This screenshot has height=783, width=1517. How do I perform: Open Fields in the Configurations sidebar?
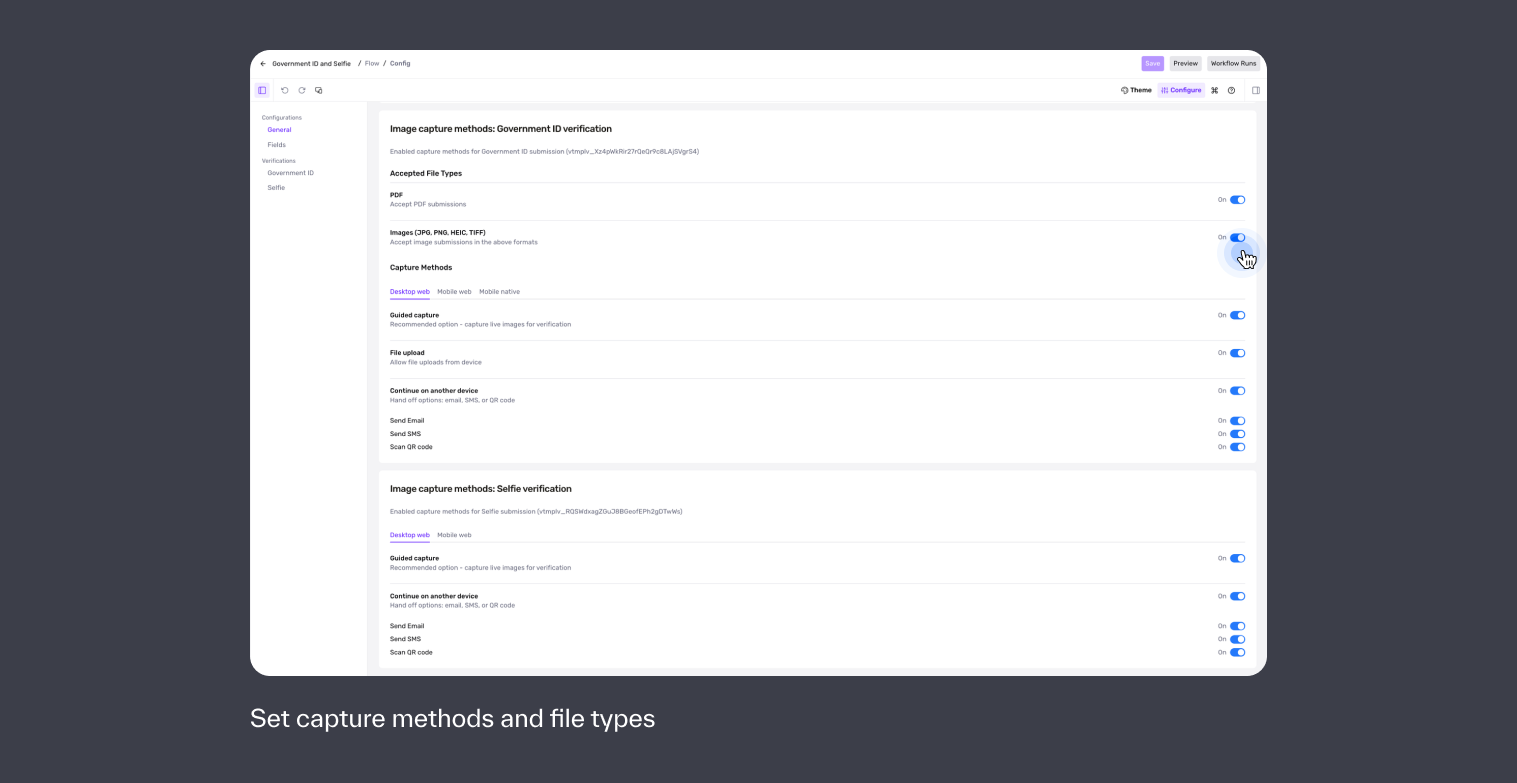[276, 145]
